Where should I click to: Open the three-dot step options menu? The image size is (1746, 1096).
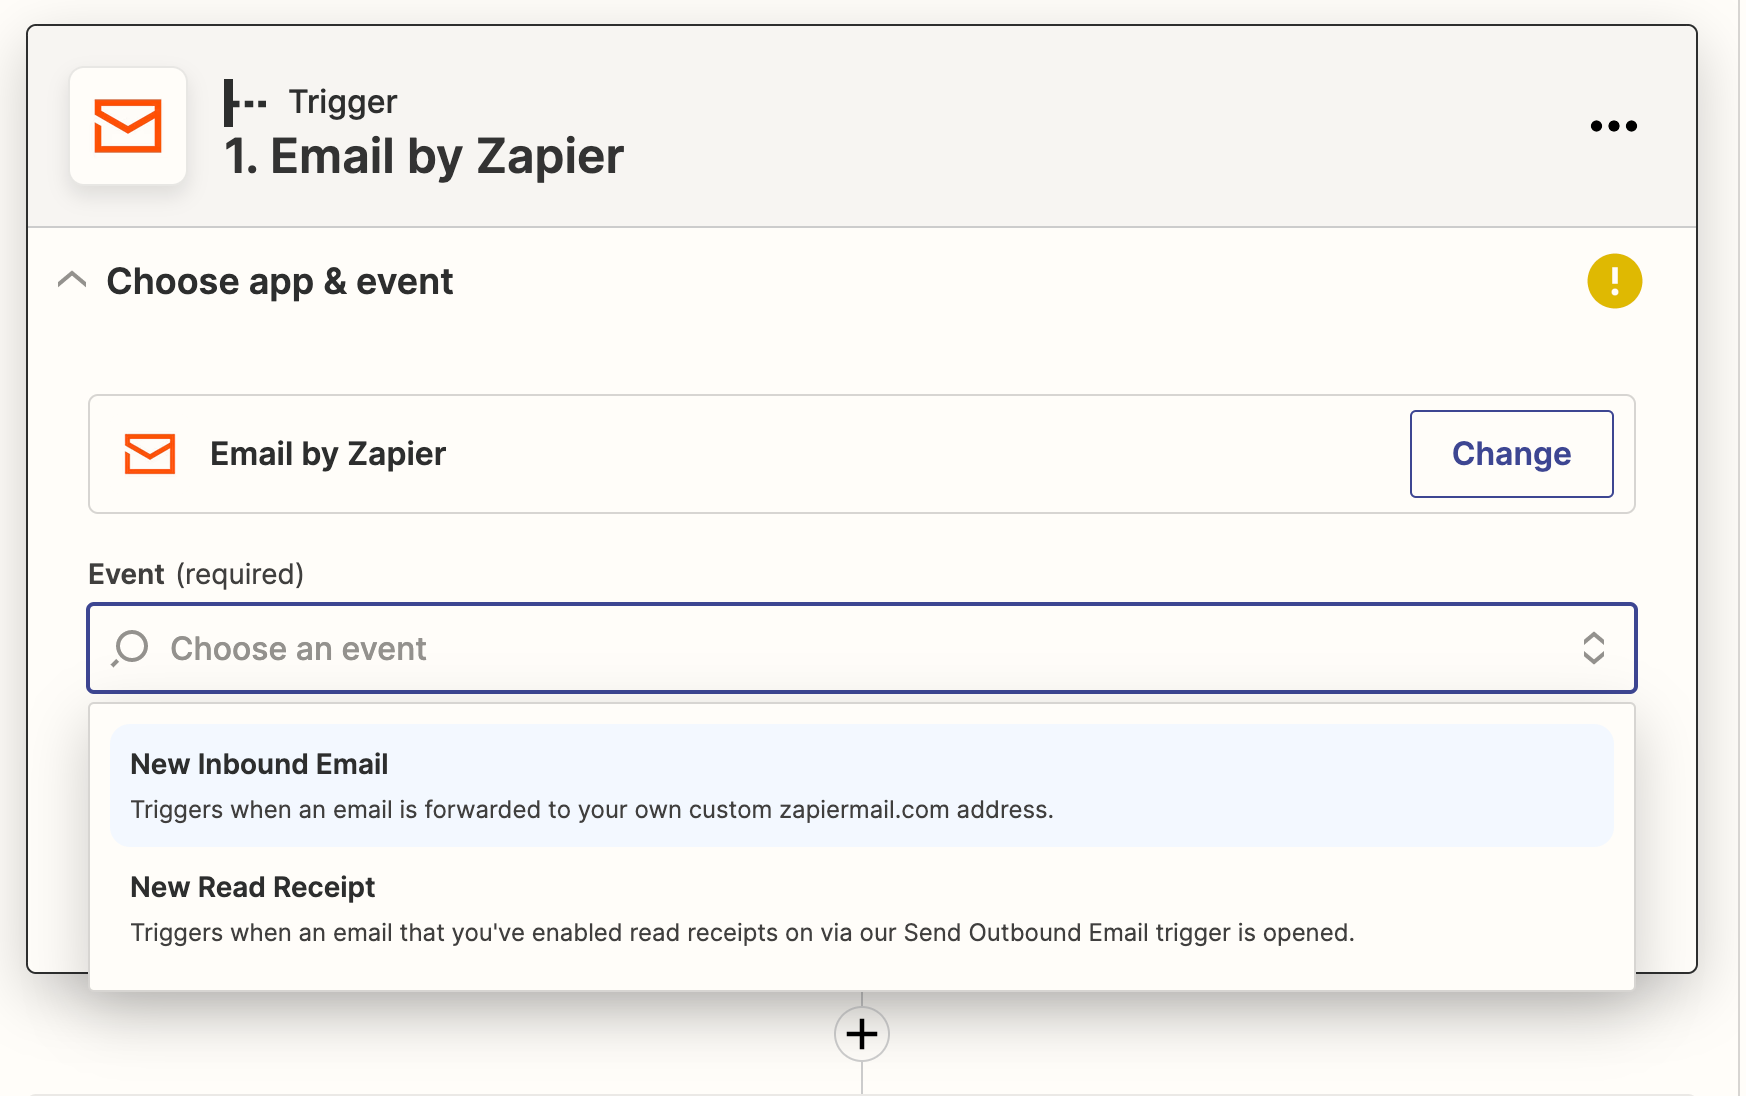1613,126
